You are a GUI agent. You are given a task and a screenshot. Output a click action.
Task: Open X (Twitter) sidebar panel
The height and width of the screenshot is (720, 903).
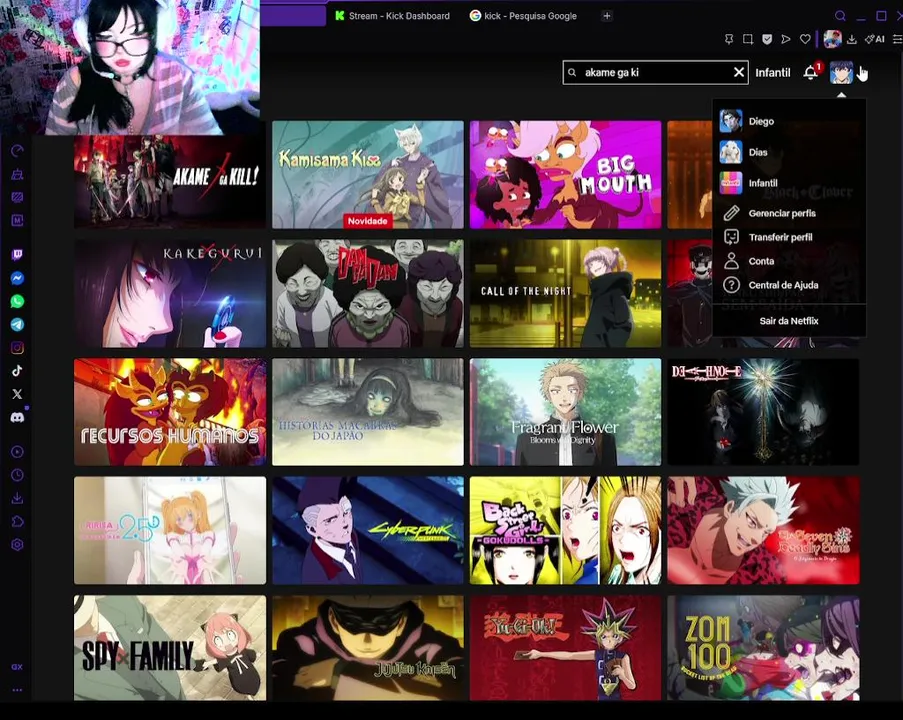click(17, 394)
